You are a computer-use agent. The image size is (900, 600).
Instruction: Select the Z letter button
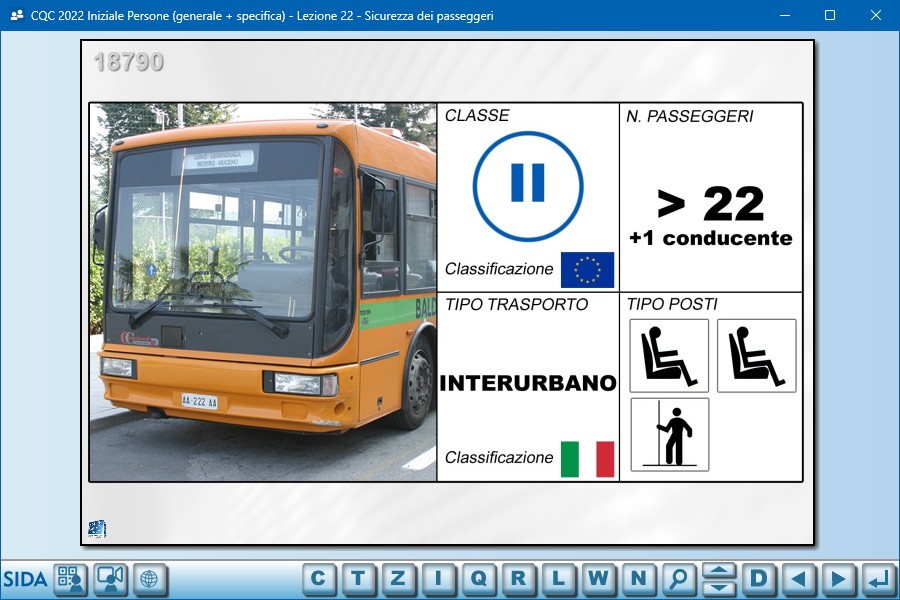tap(398, 578)
